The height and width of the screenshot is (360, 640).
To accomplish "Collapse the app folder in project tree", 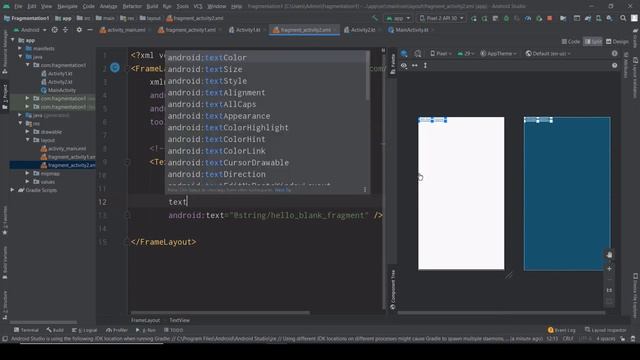I will [13, 40].
